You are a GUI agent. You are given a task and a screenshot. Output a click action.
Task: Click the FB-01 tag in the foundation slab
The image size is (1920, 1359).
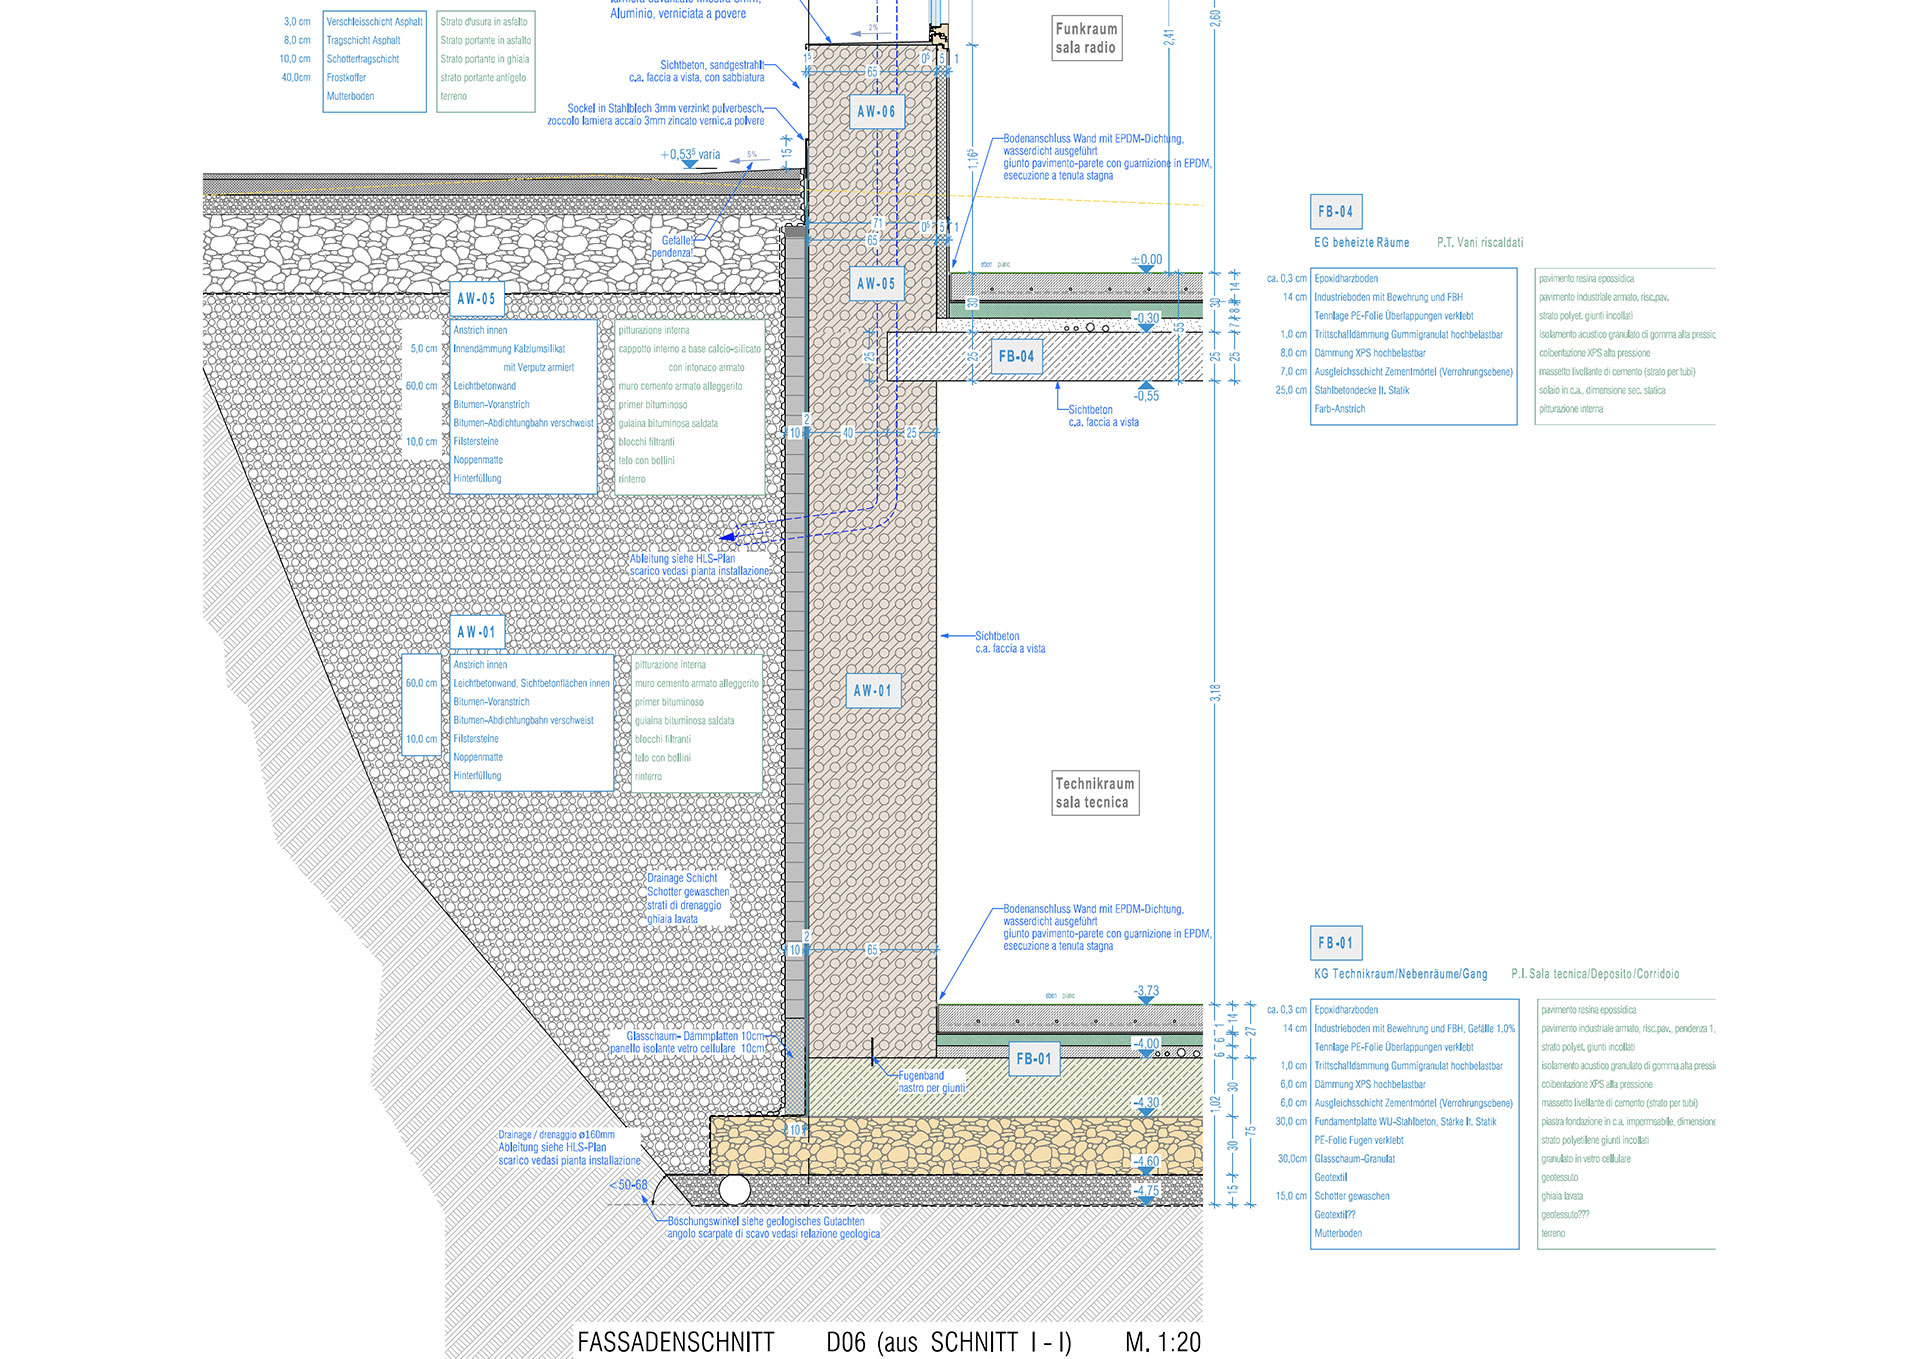tap(1033, 1059)
